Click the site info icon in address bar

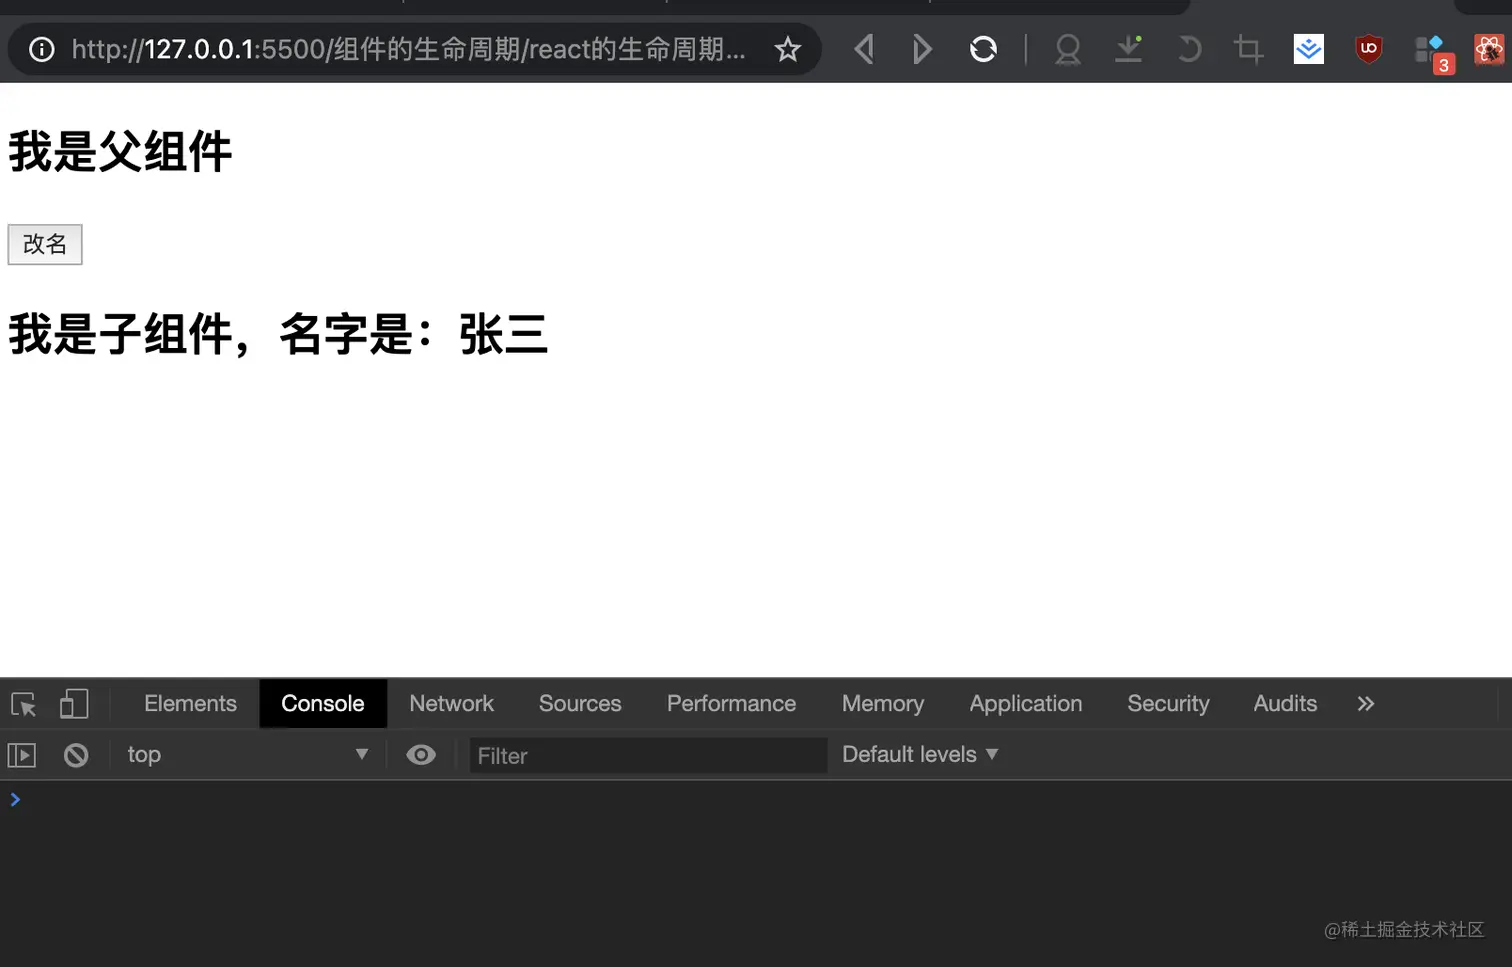(41, 49)
